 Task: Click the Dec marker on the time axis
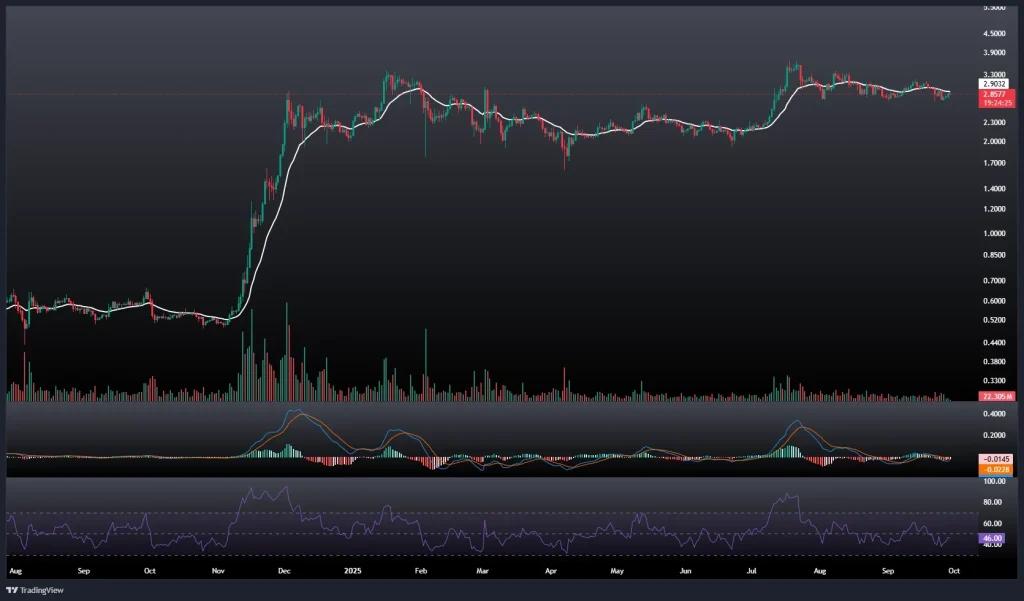pyautogui.click(x=284, y=571)
